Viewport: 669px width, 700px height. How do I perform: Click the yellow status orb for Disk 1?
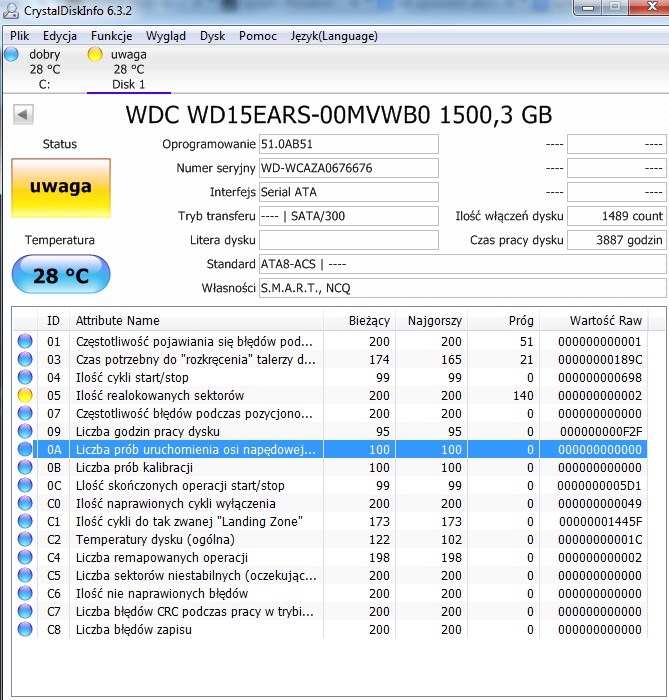[95, 54]
